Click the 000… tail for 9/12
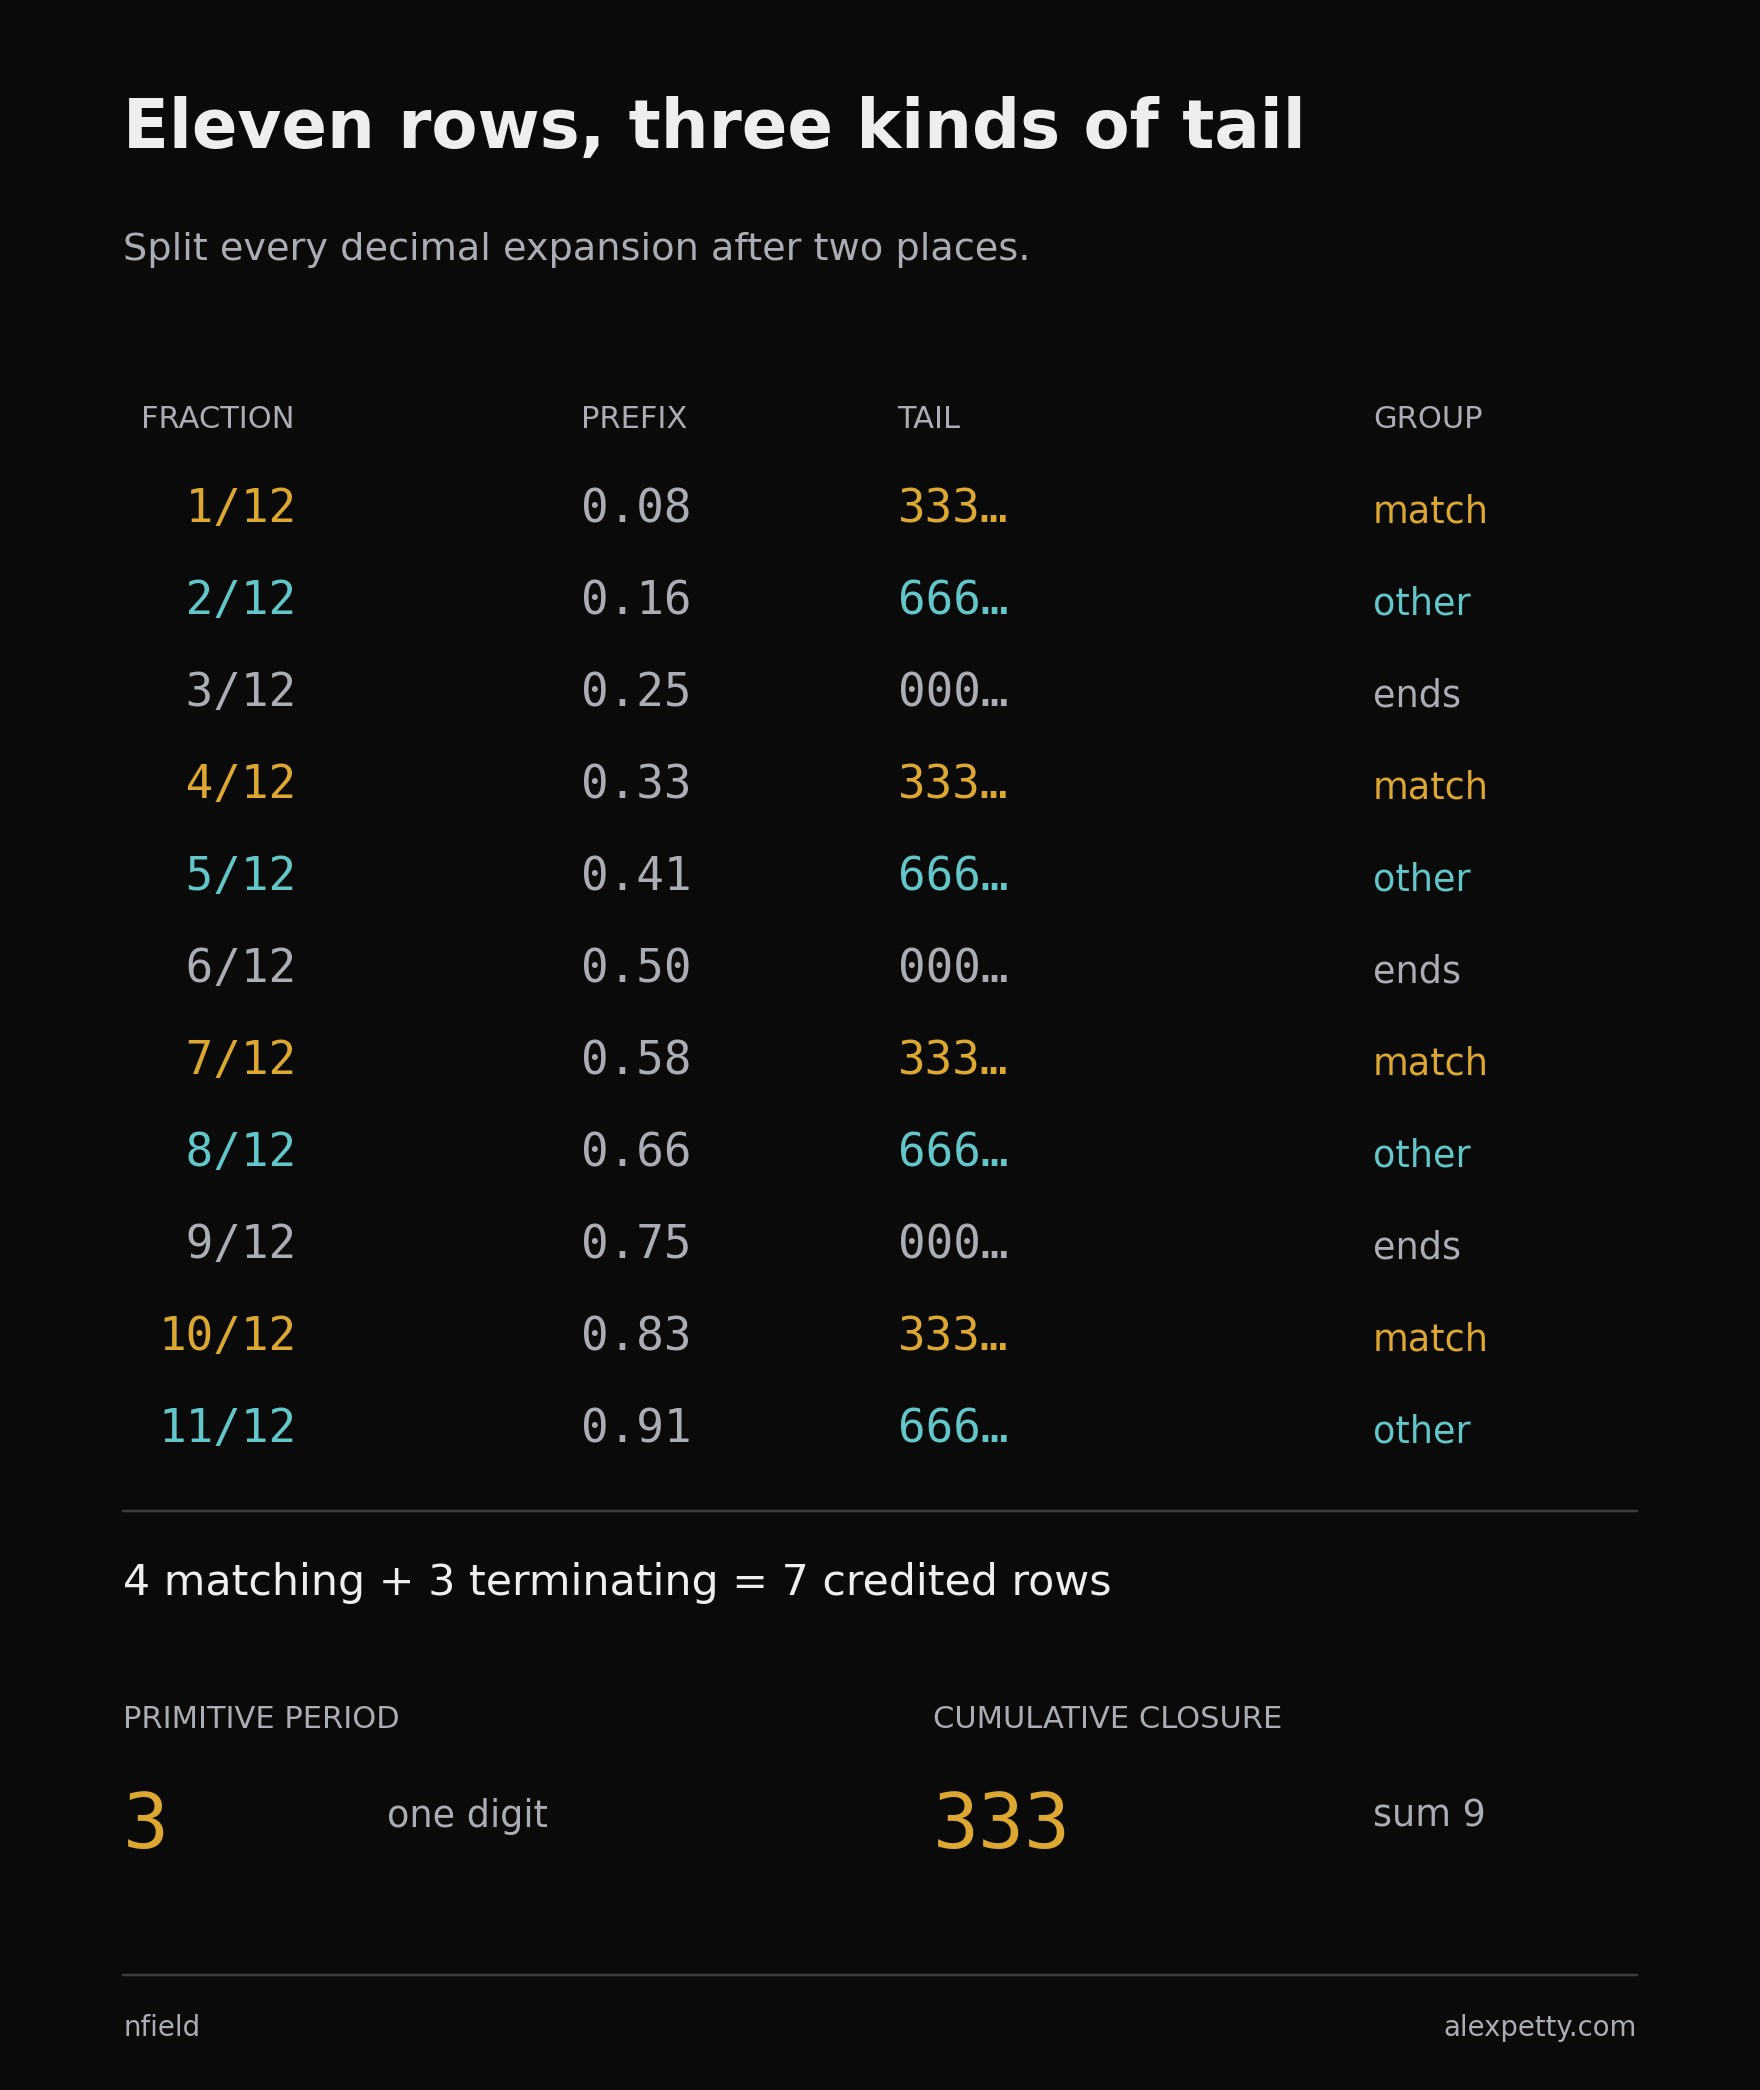Viewport: 1760px width, 2090px height. tap(953, 1243)
